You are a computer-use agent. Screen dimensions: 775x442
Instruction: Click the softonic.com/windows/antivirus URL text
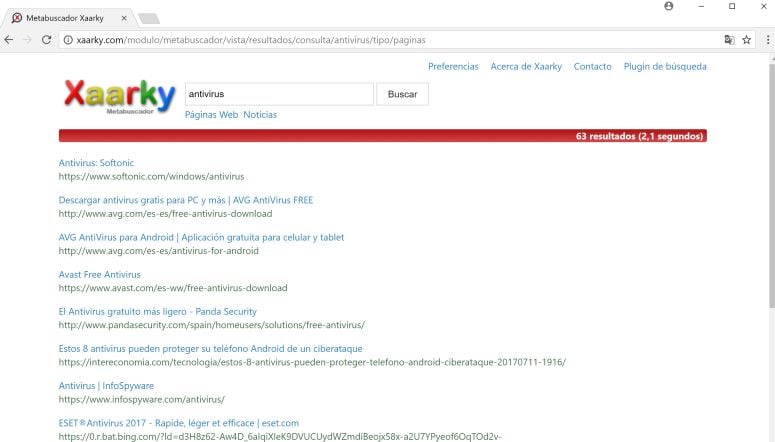[151, 177]
